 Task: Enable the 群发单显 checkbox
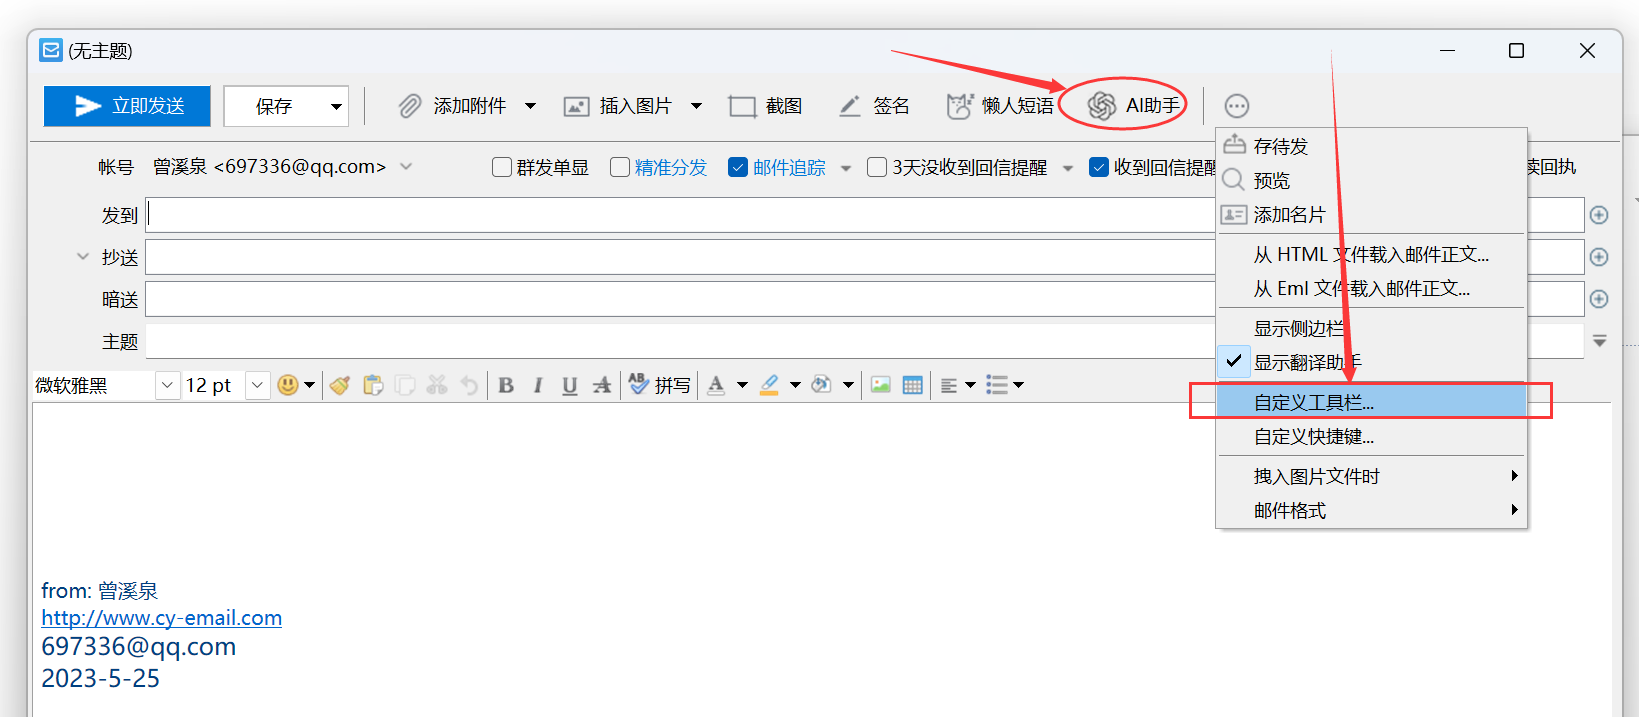502,167
